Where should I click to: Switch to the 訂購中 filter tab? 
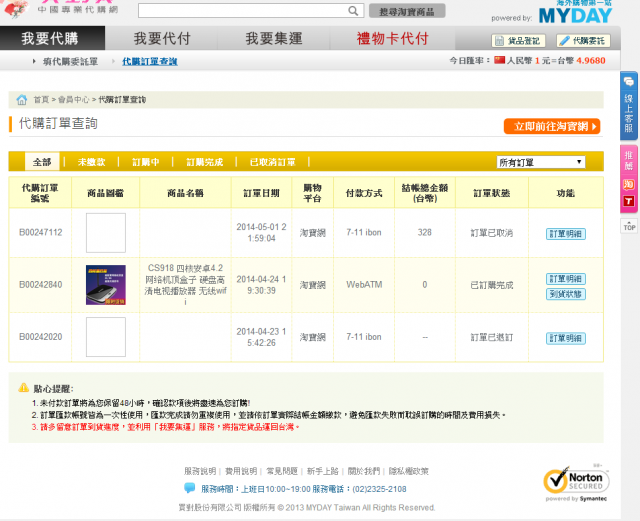(x=146, y=162)
